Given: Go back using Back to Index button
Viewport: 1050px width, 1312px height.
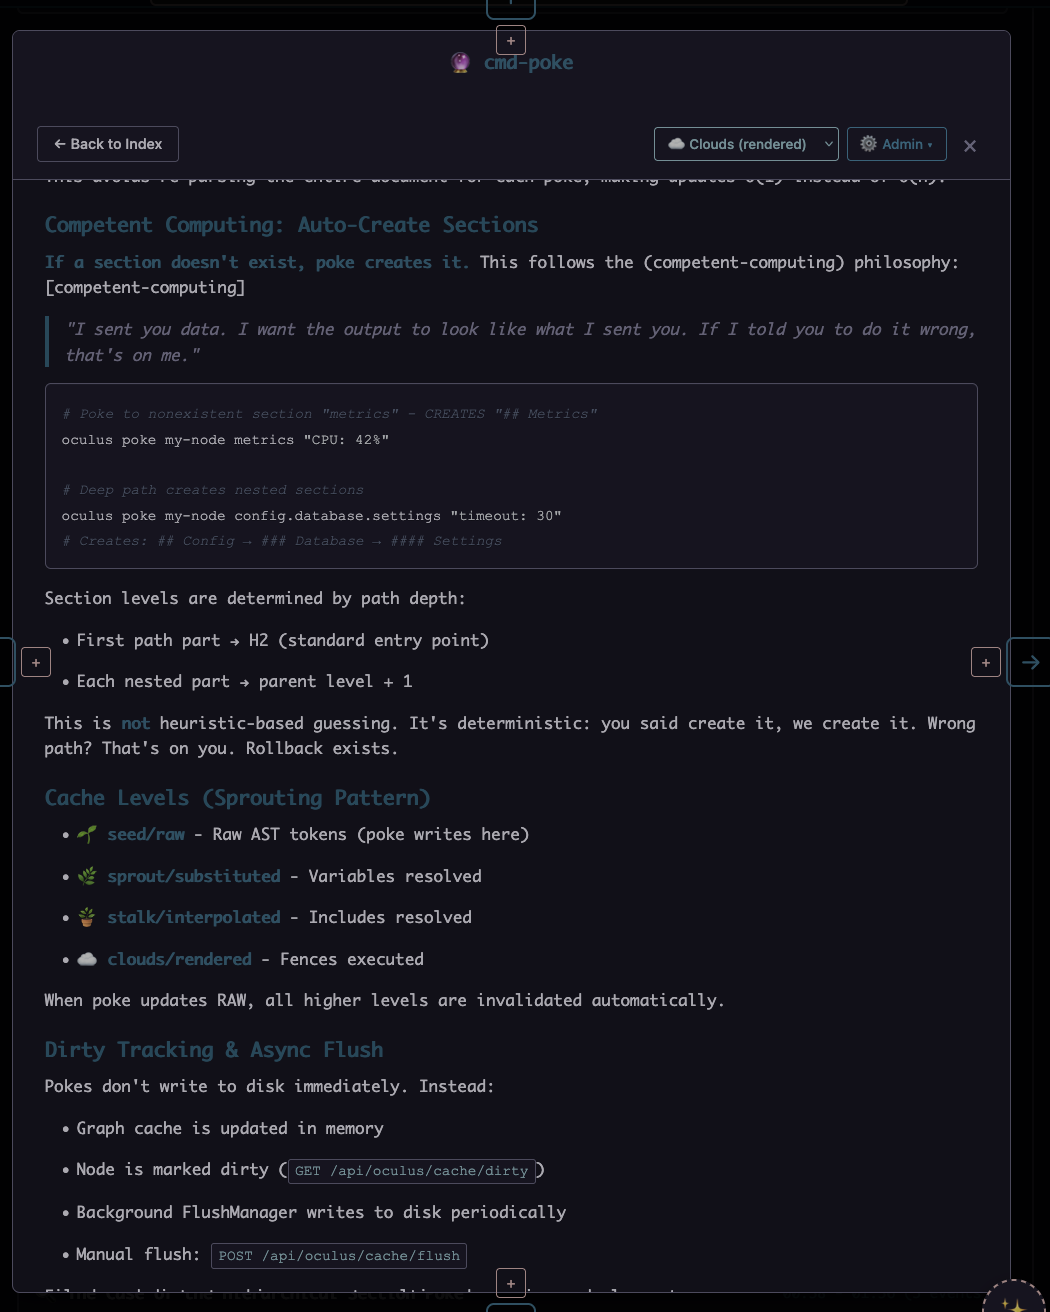Looking at the screenshot, I should click(x=108, y=144).
